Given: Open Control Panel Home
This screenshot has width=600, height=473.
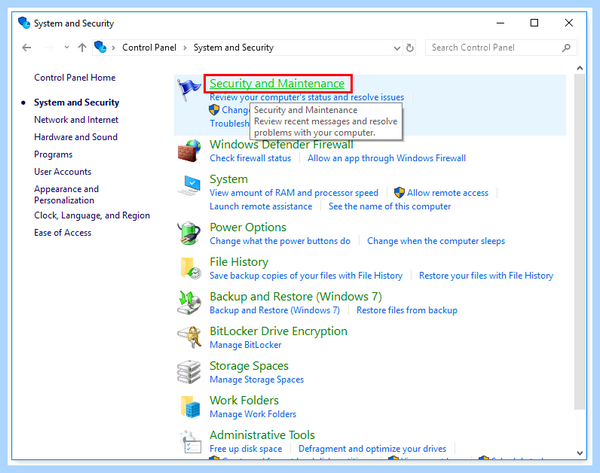Looking at the screenshot, I should [x=75, y=78].
